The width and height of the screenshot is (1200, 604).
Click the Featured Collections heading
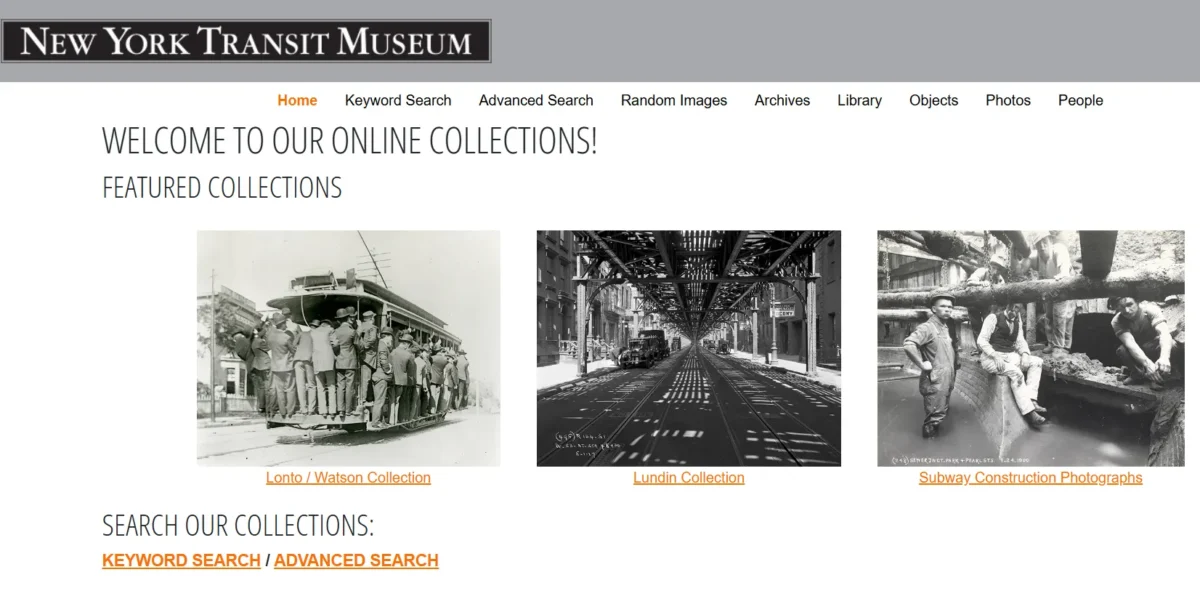click(220, 188)
